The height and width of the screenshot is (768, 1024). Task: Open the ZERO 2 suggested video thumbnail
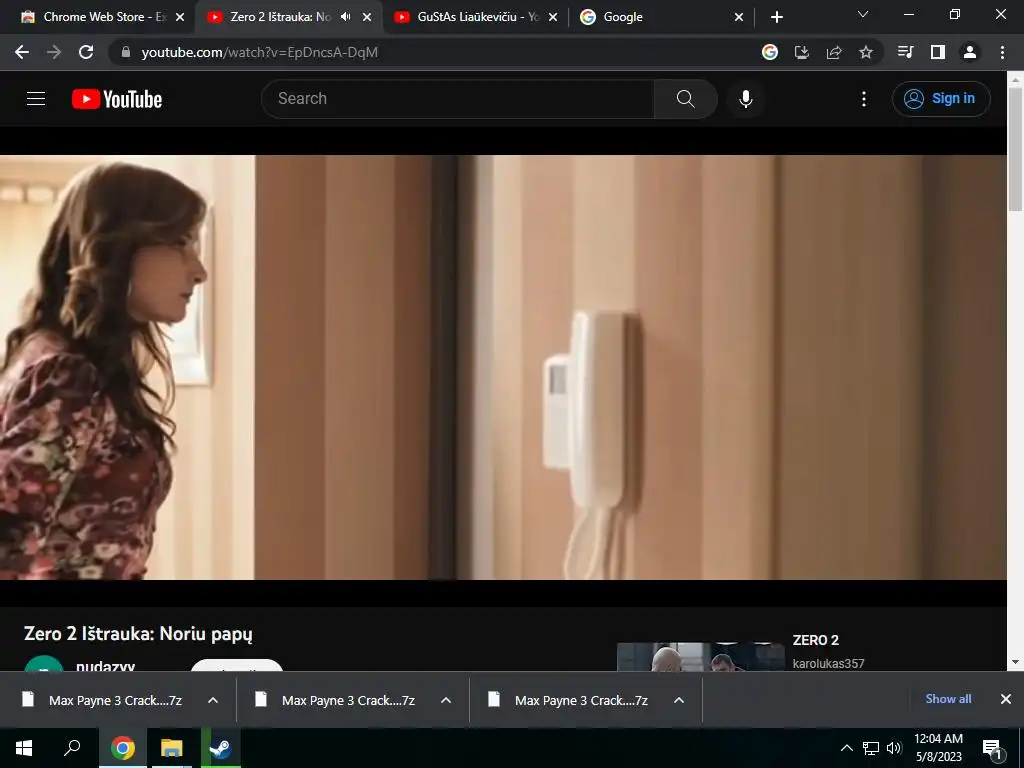click(701, 657)
